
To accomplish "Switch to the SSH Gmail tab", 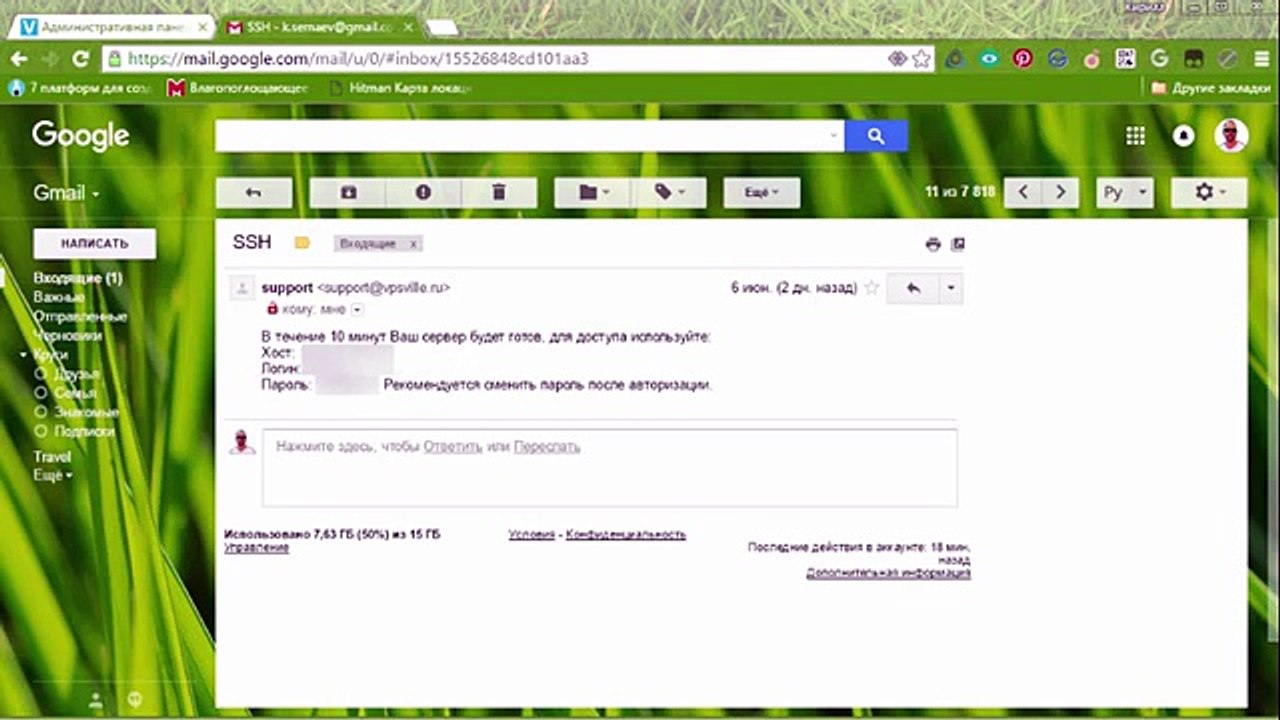I will click(x=316, y=27).
